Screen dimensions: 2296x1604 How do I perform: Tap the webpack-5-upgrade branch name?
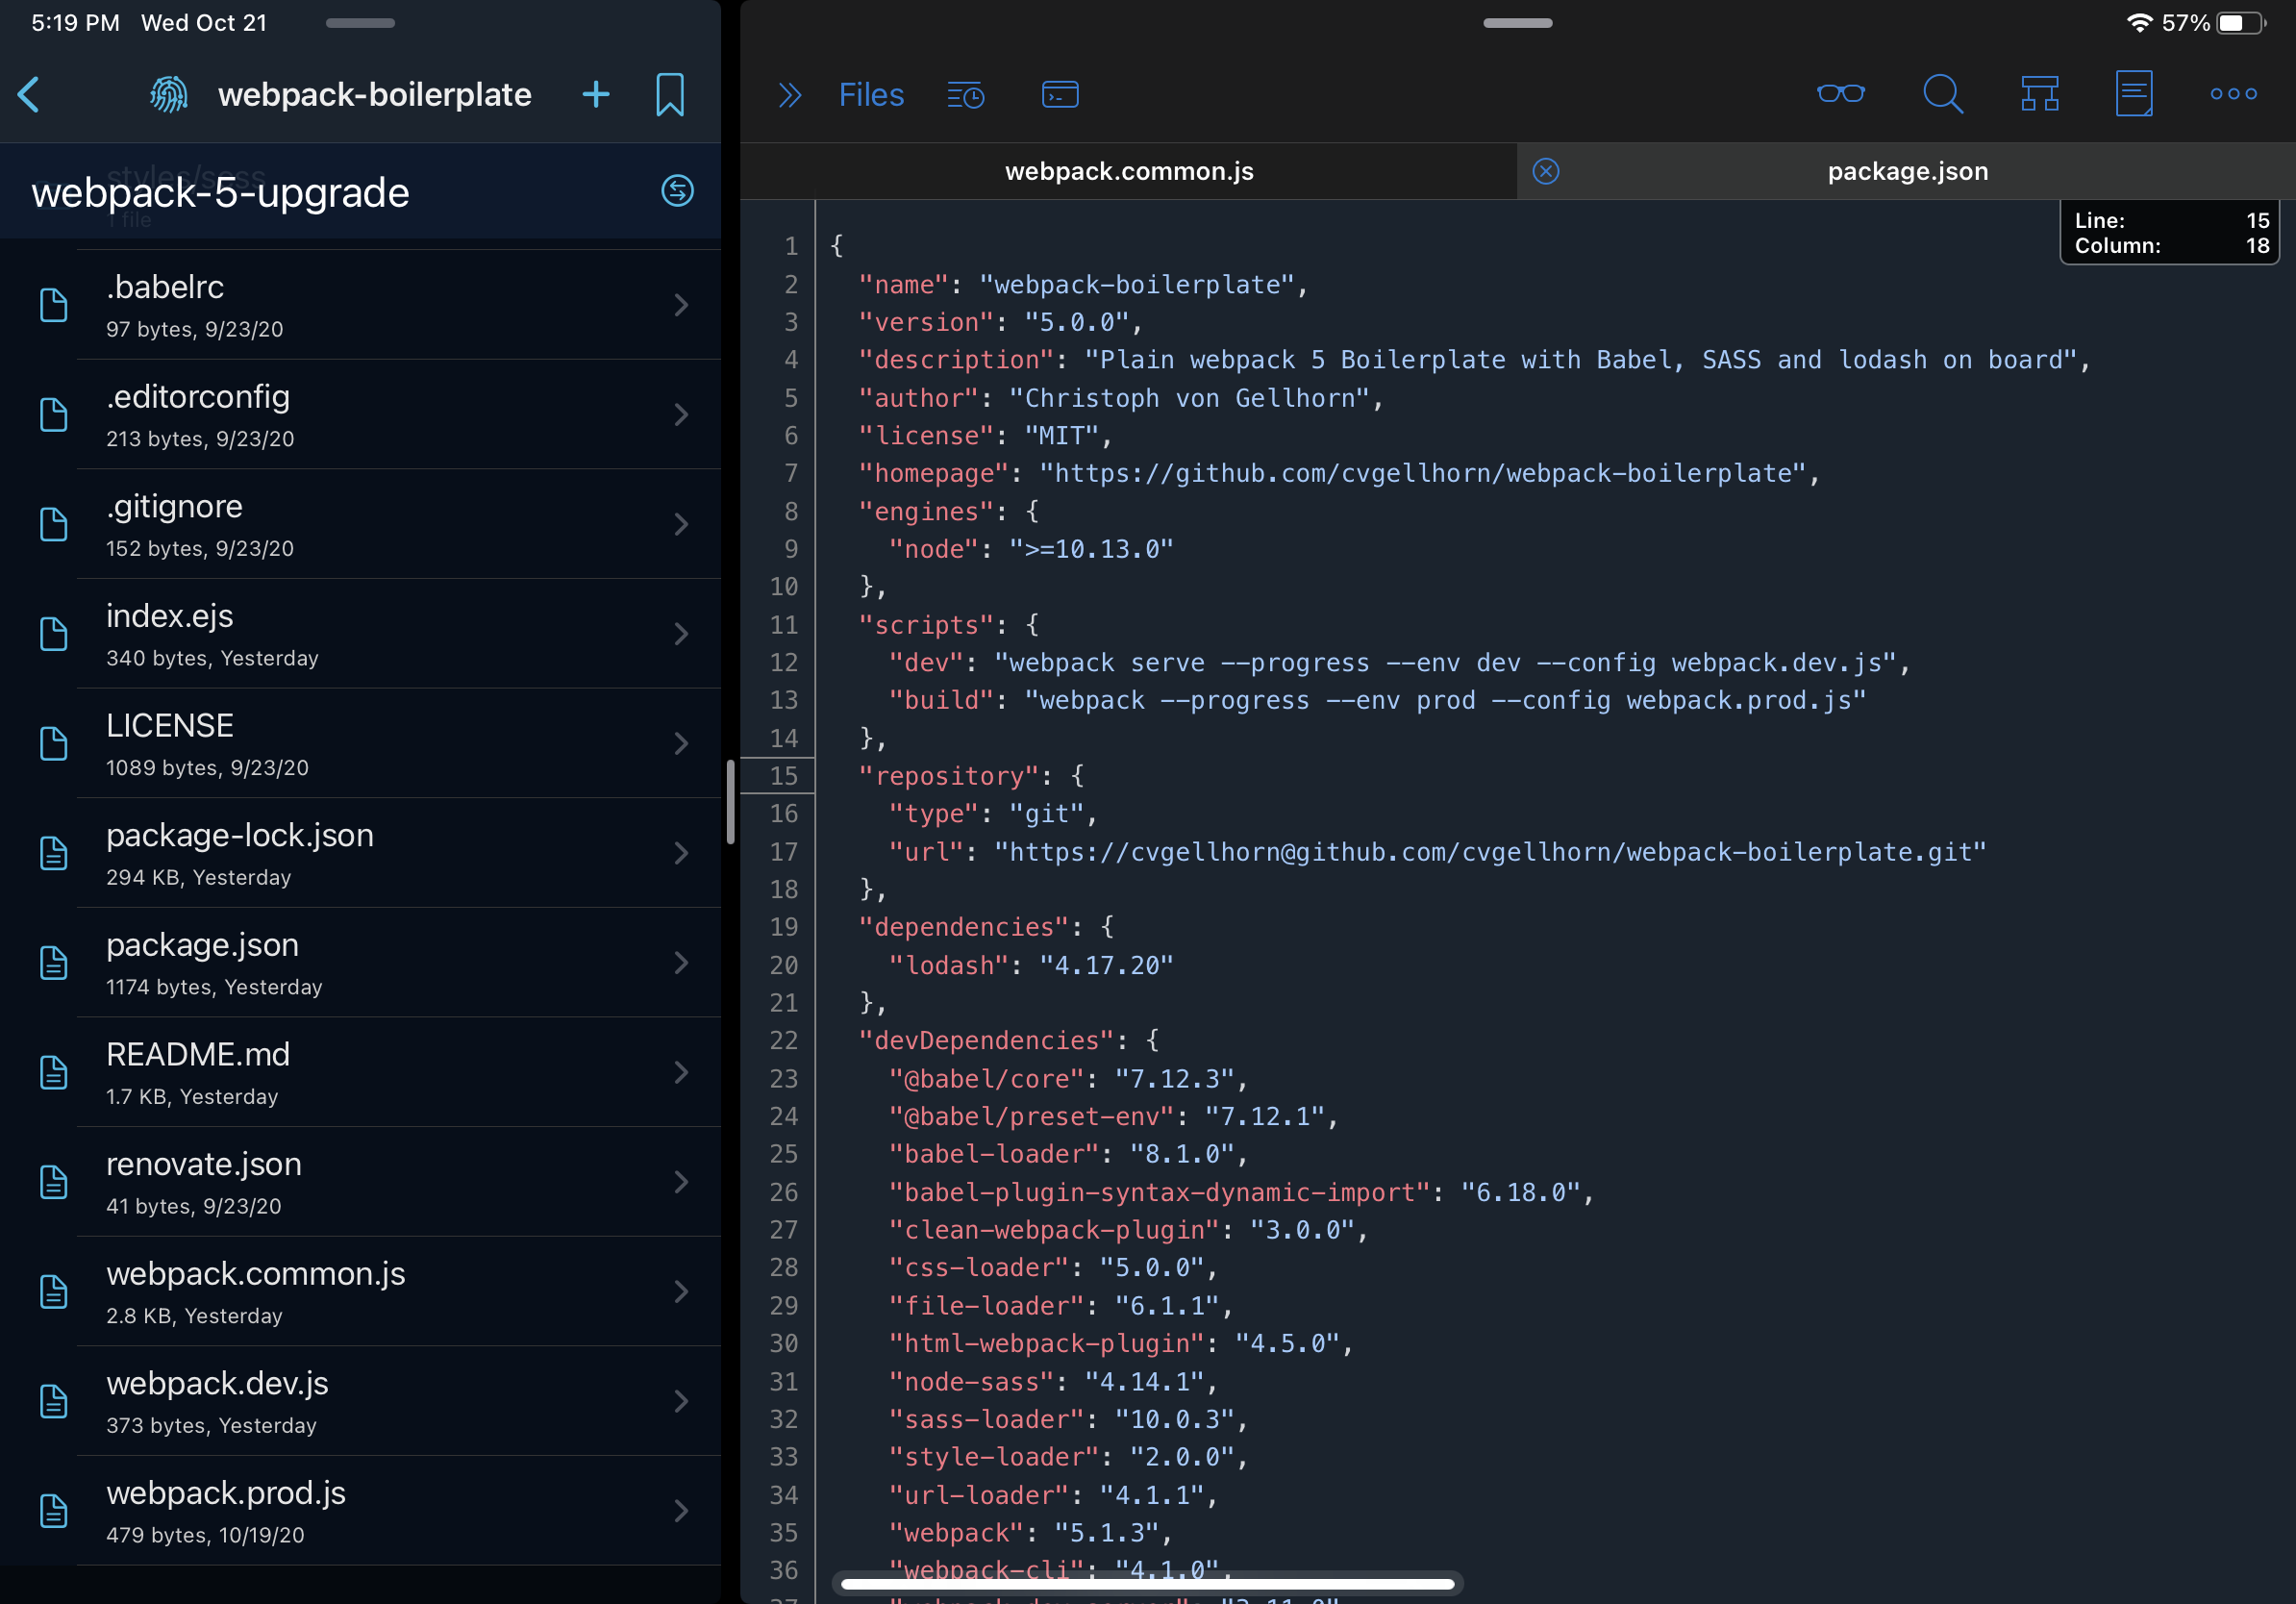221,192
